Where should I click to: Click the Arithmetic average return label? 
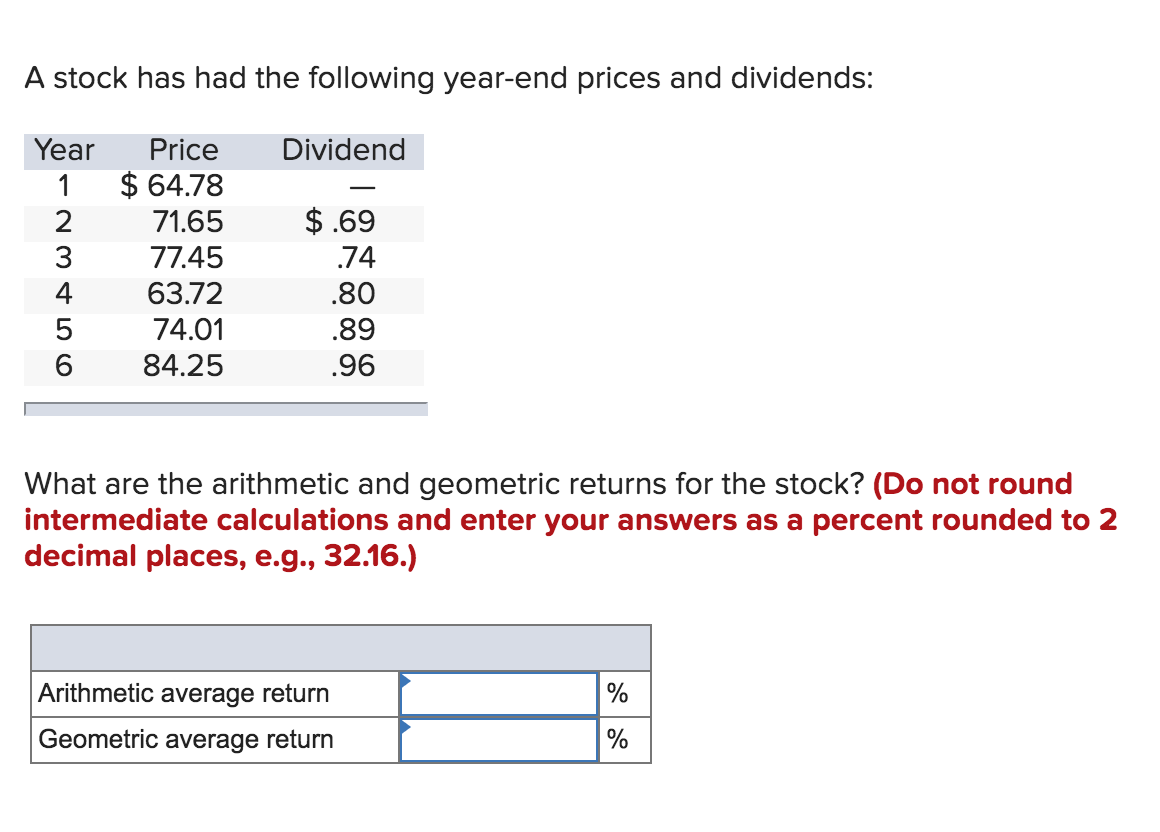[x=183, y=694]
